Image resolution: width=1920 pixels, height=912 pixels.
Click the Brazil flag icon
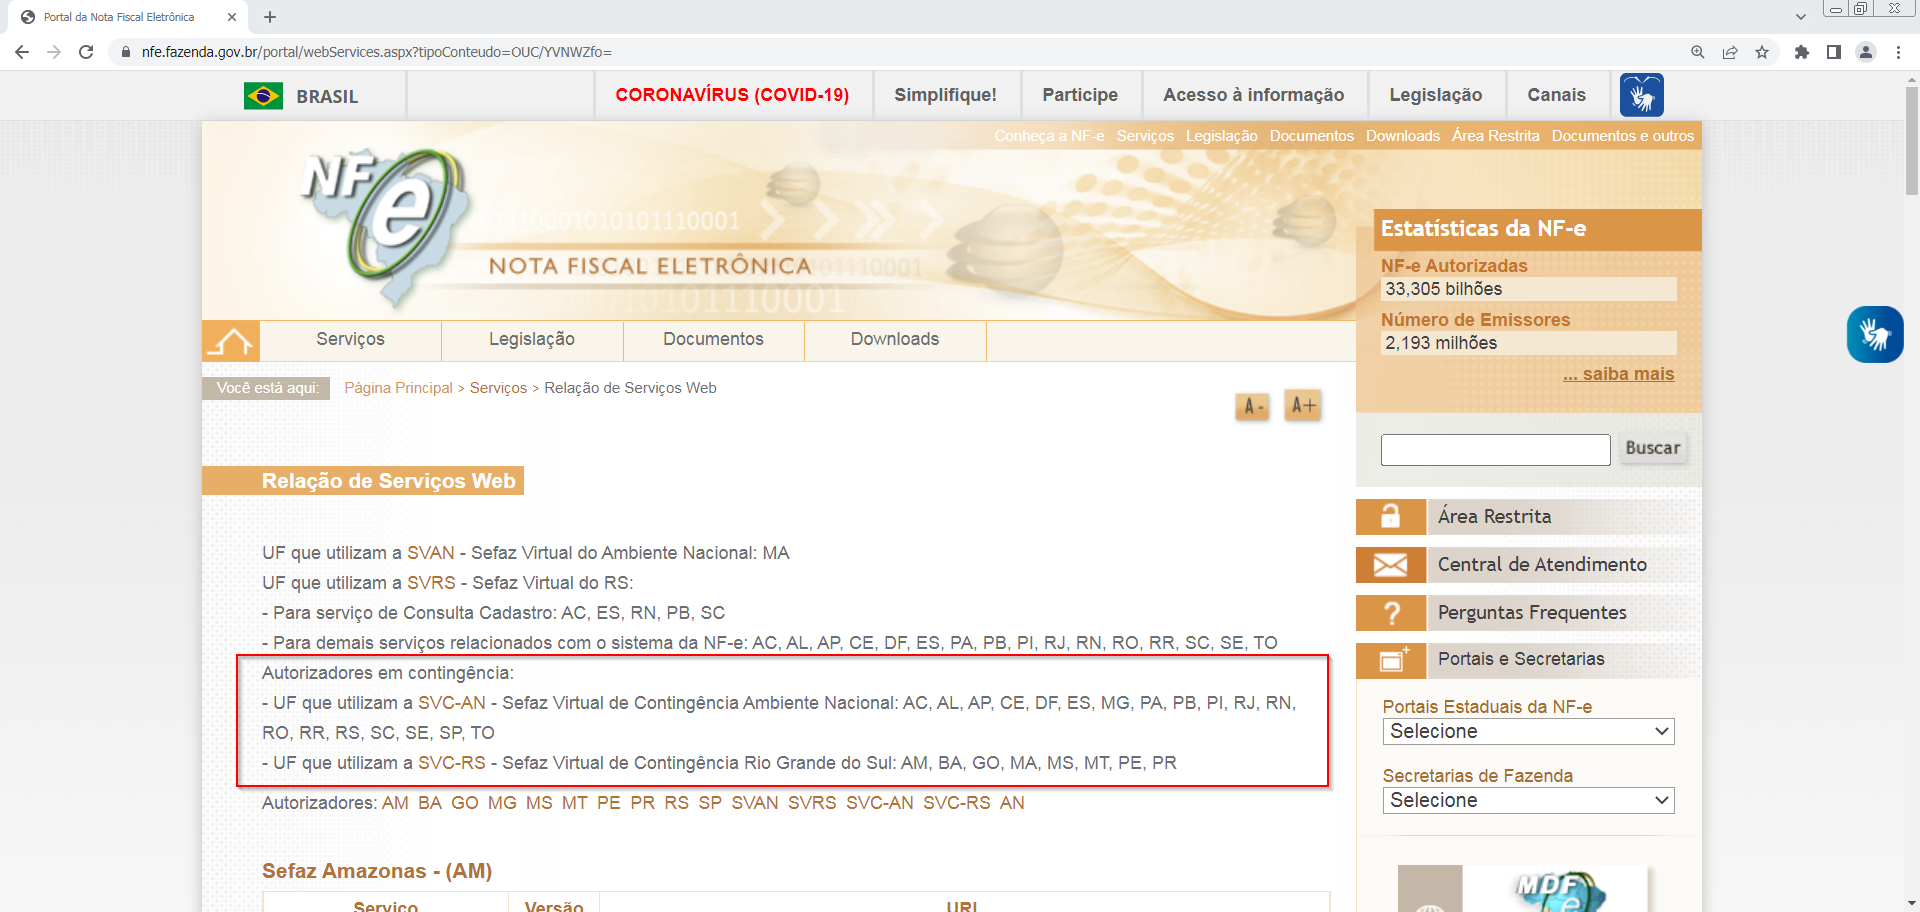263,96
